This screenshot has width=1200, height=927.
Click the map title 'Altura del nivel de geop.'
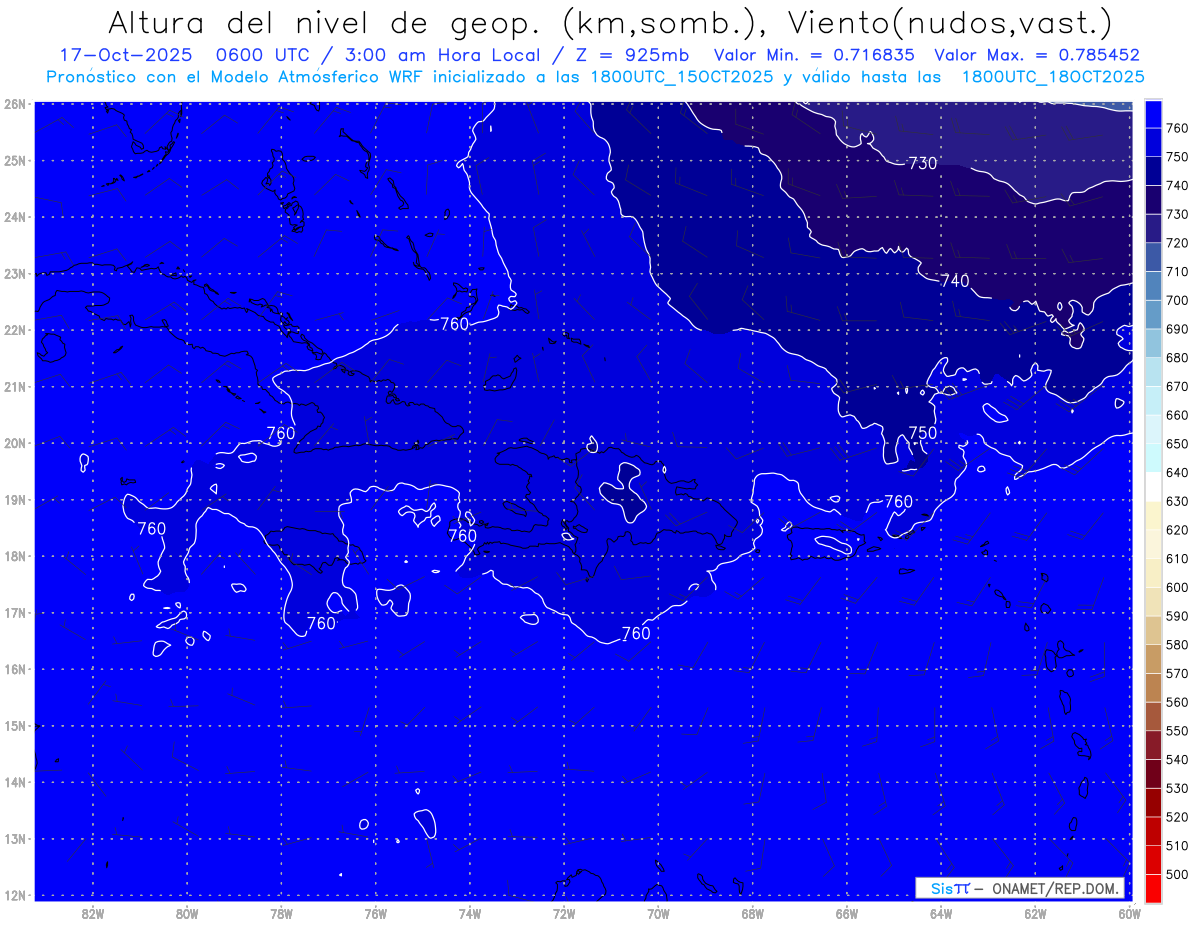click(x=326, y=23)
